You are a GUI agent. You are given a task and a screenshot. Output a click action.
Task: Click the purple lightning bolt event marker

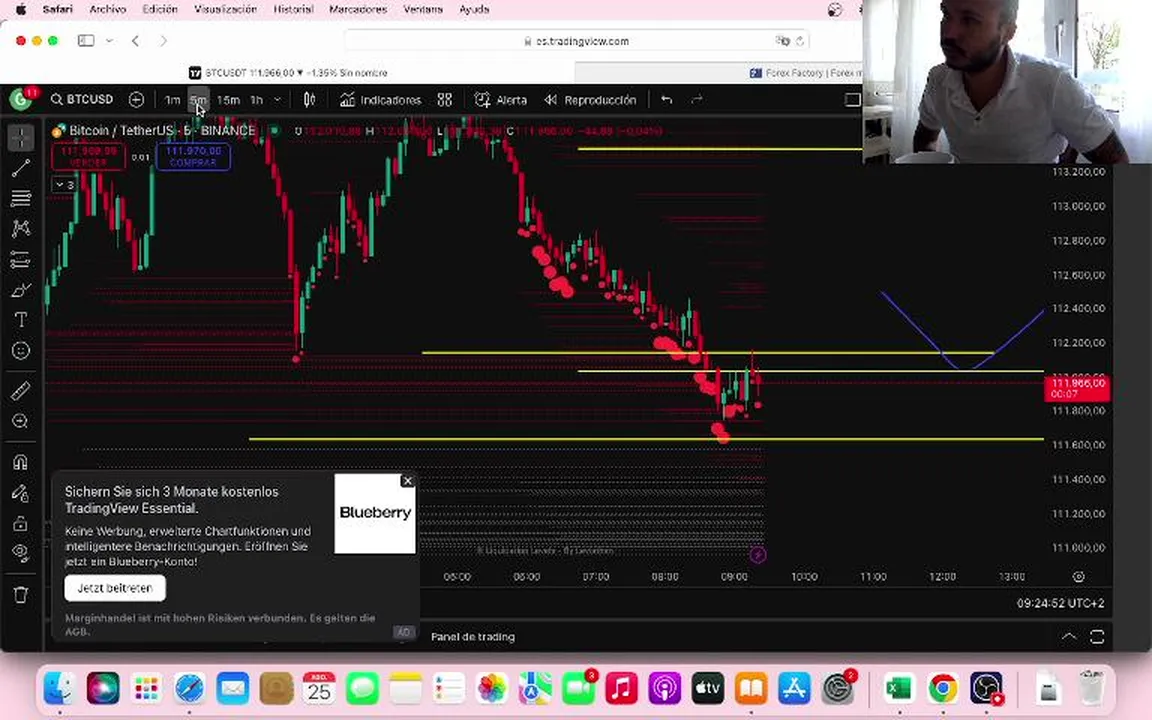pos(758,555)
